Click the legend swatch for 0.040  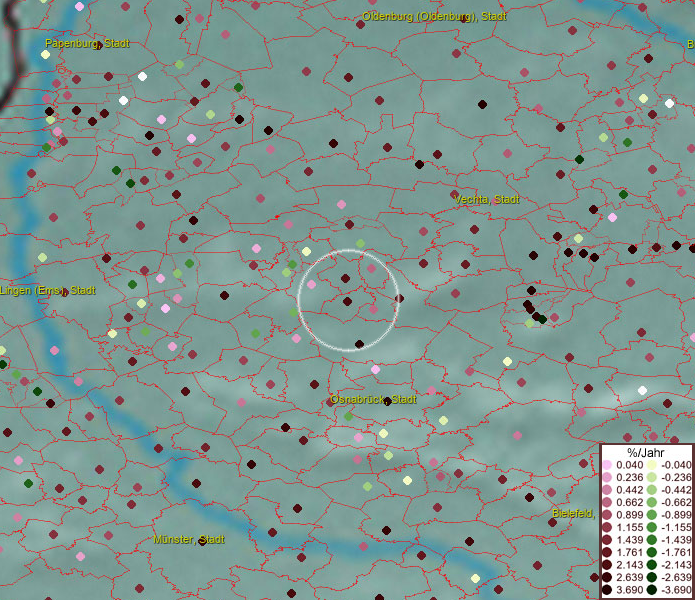607,465
